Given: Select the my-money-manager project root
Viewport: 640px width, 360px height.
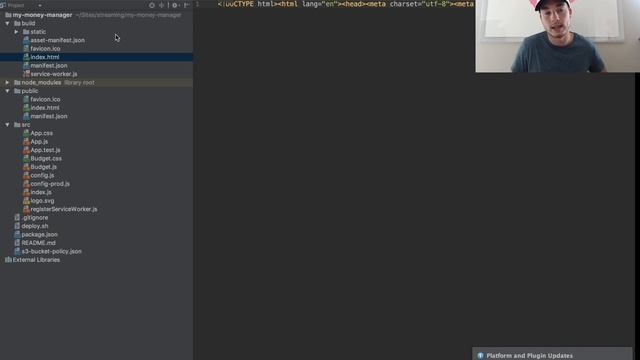Looking at the screenshot, I should (x=42, y=15).
